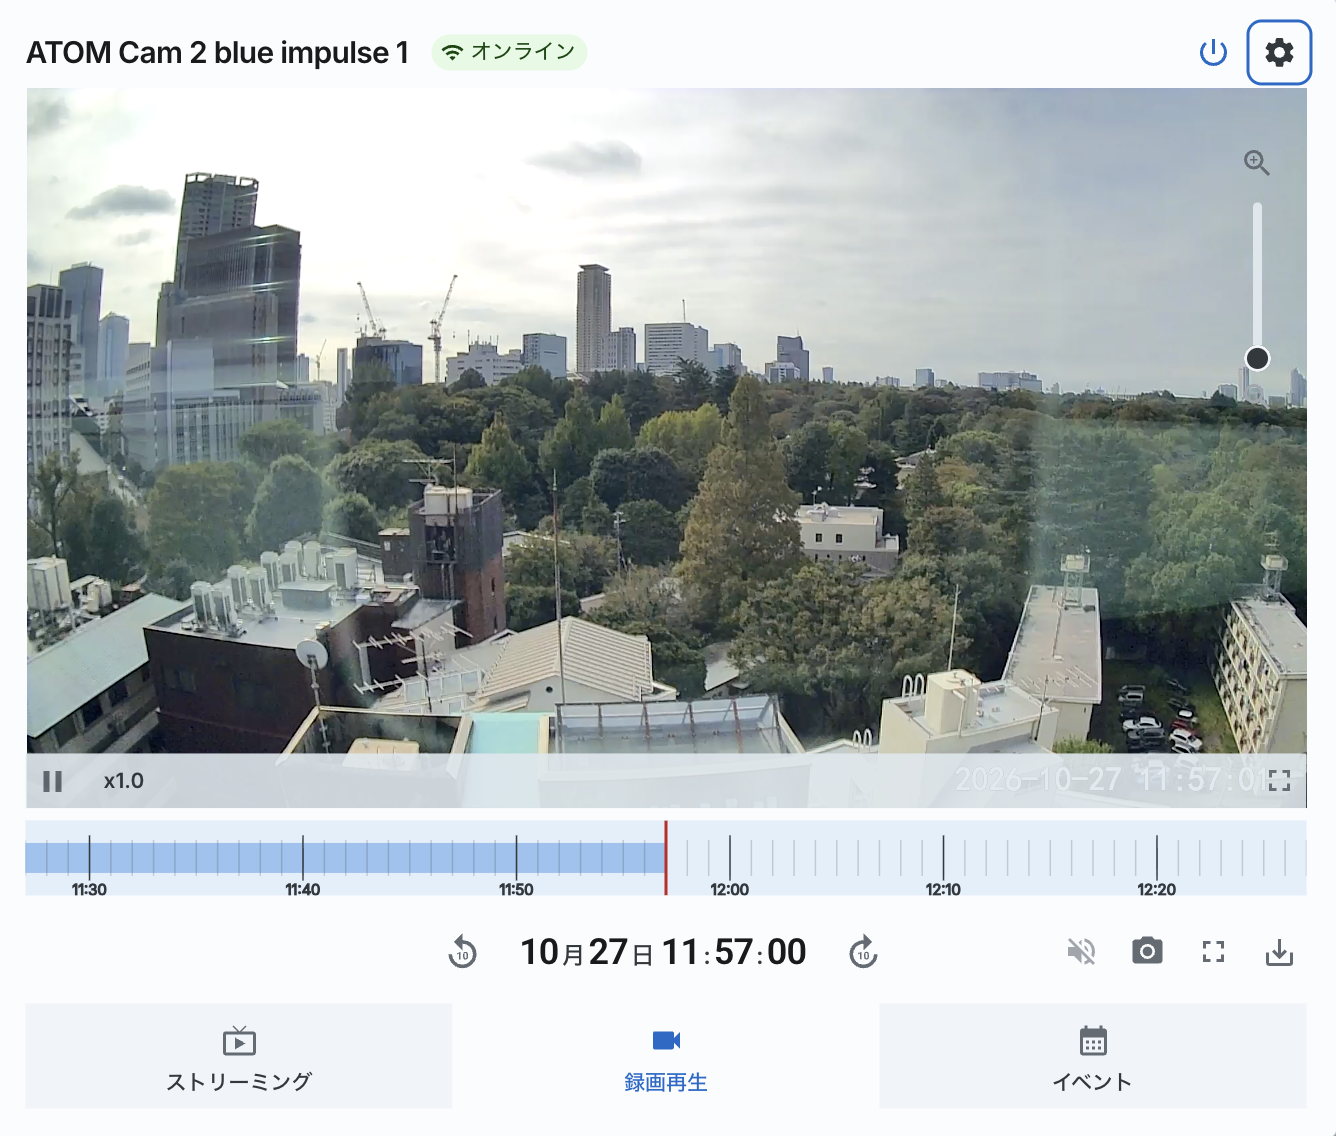Jump to 12:00 on the timeline
Screen dimensions: 1336x1136
[x=730, y=889]
